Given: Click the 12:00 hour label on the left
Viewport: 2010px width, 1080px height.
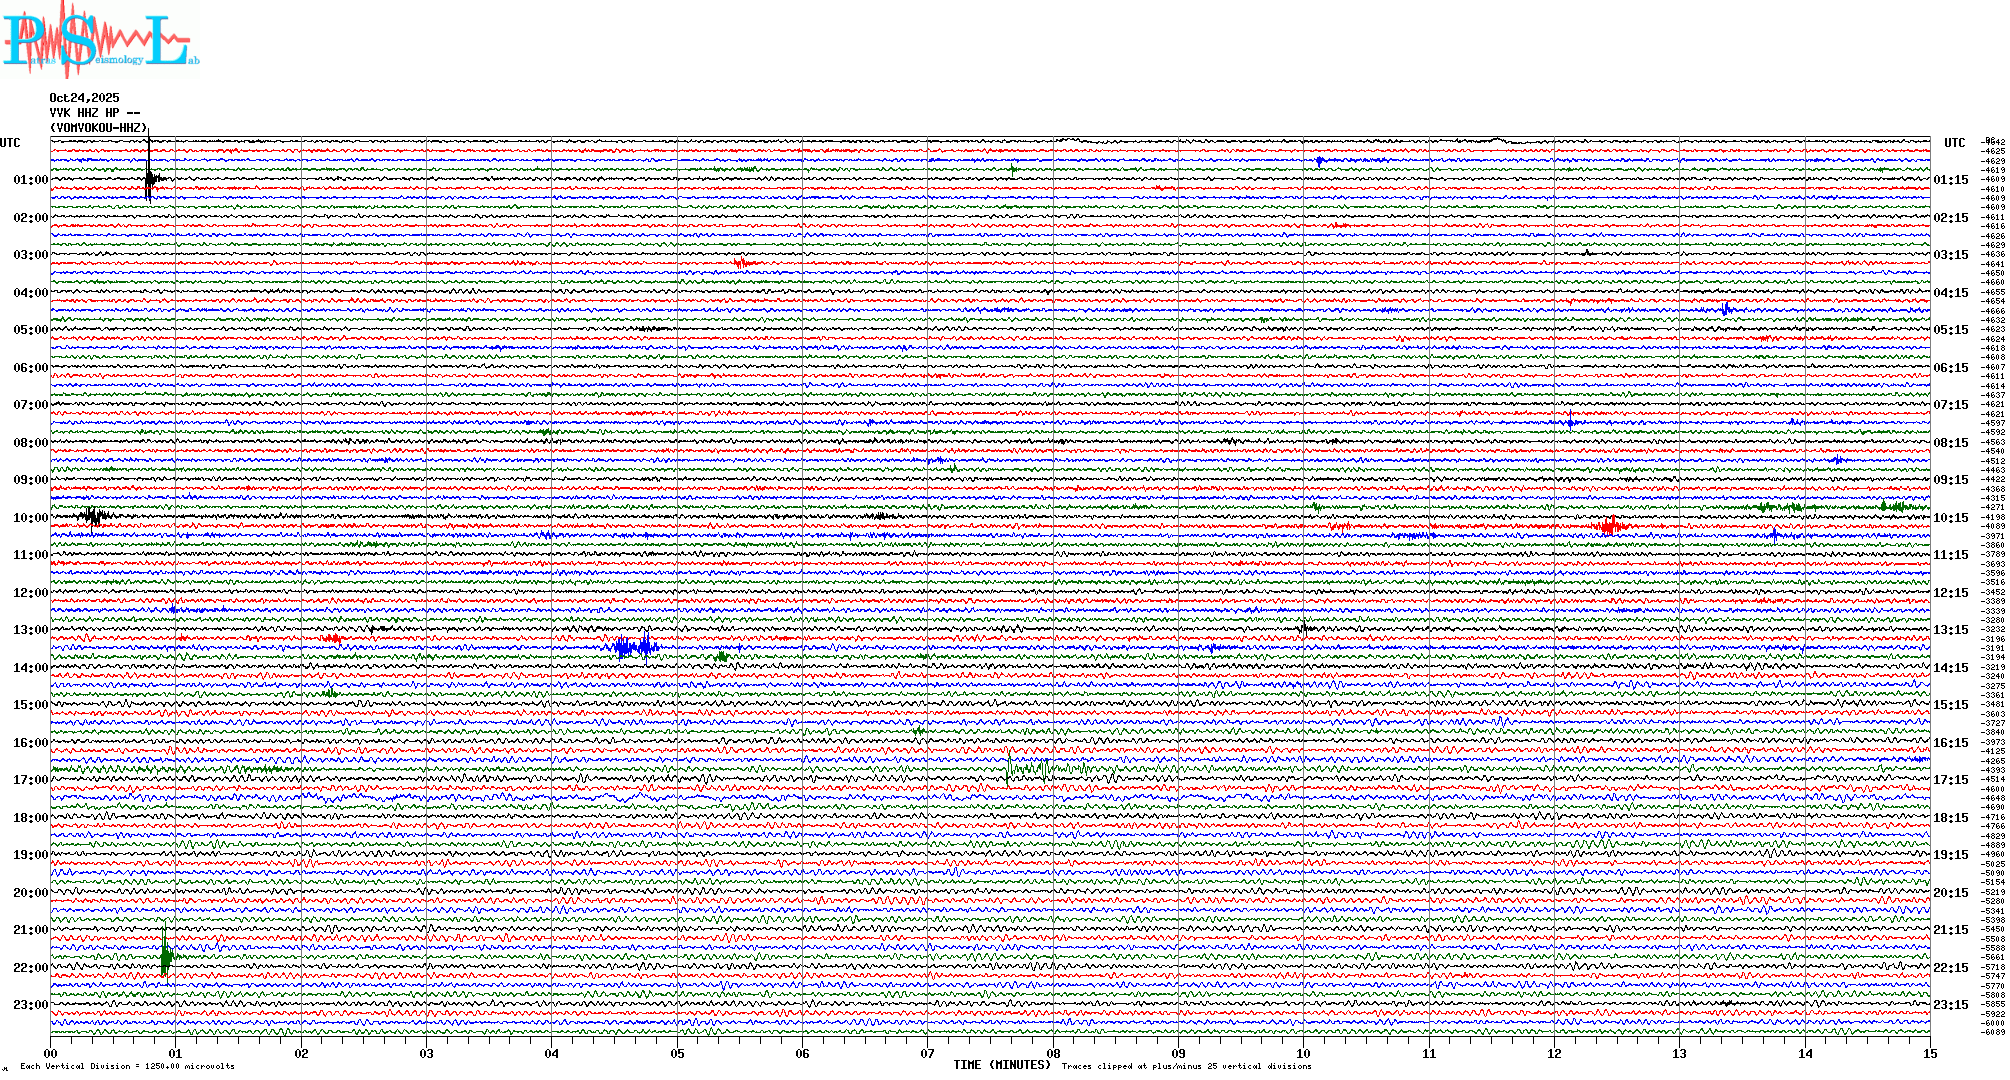Looking at the screenshot, I should coord(30,593).
